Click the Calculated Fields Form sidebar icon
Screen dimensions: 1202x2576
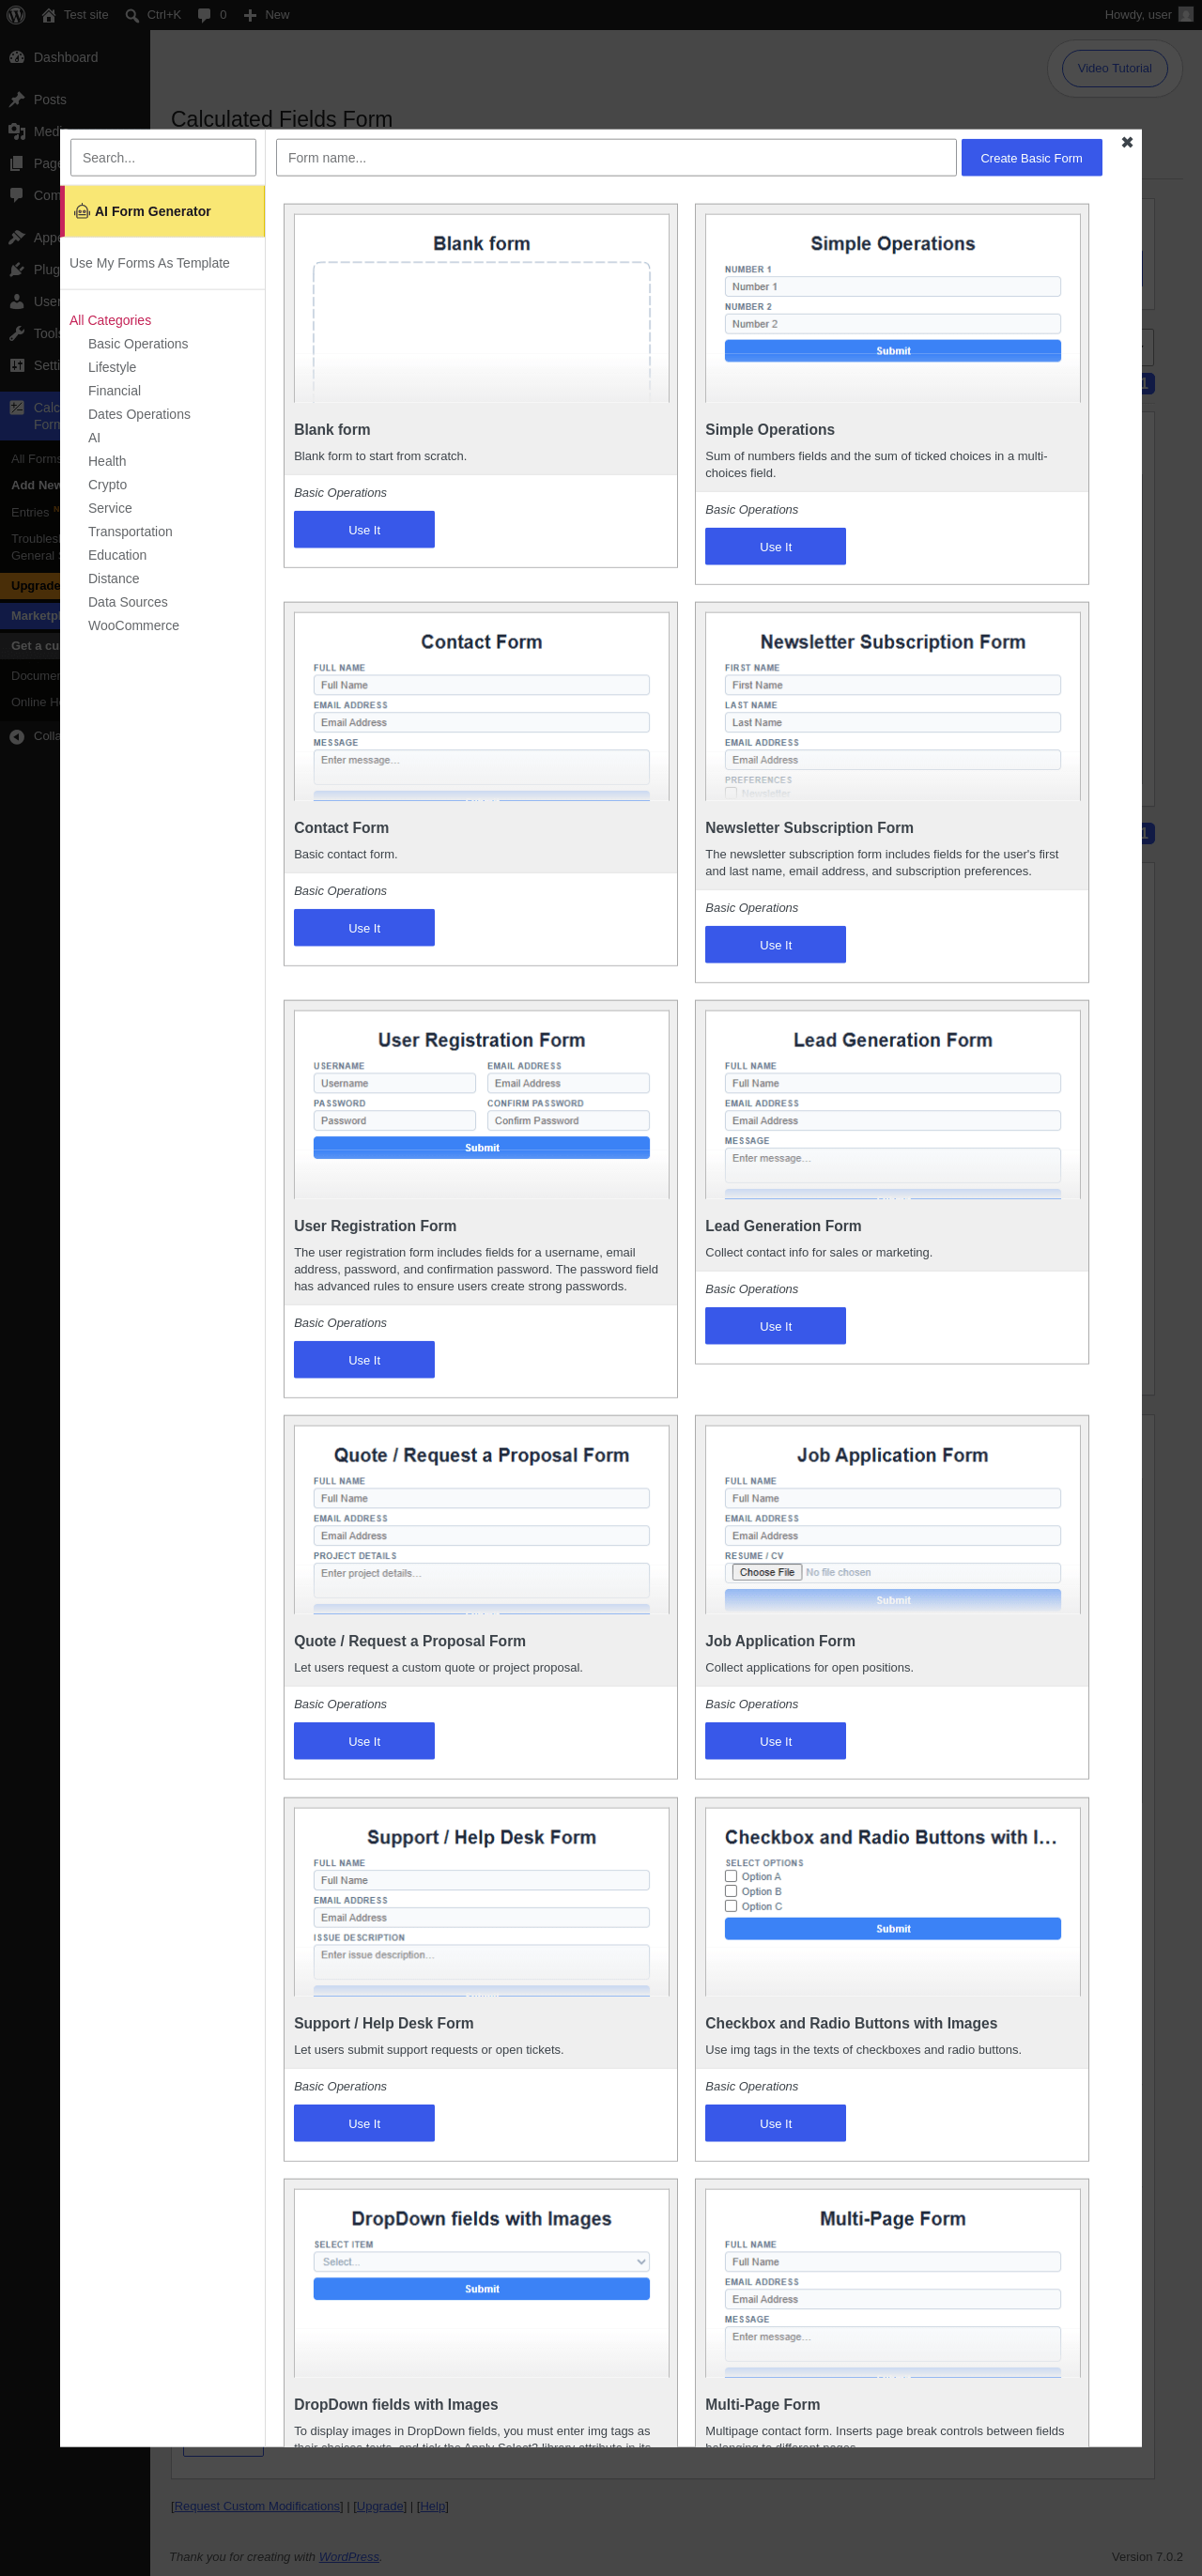(x=17, y=407)
